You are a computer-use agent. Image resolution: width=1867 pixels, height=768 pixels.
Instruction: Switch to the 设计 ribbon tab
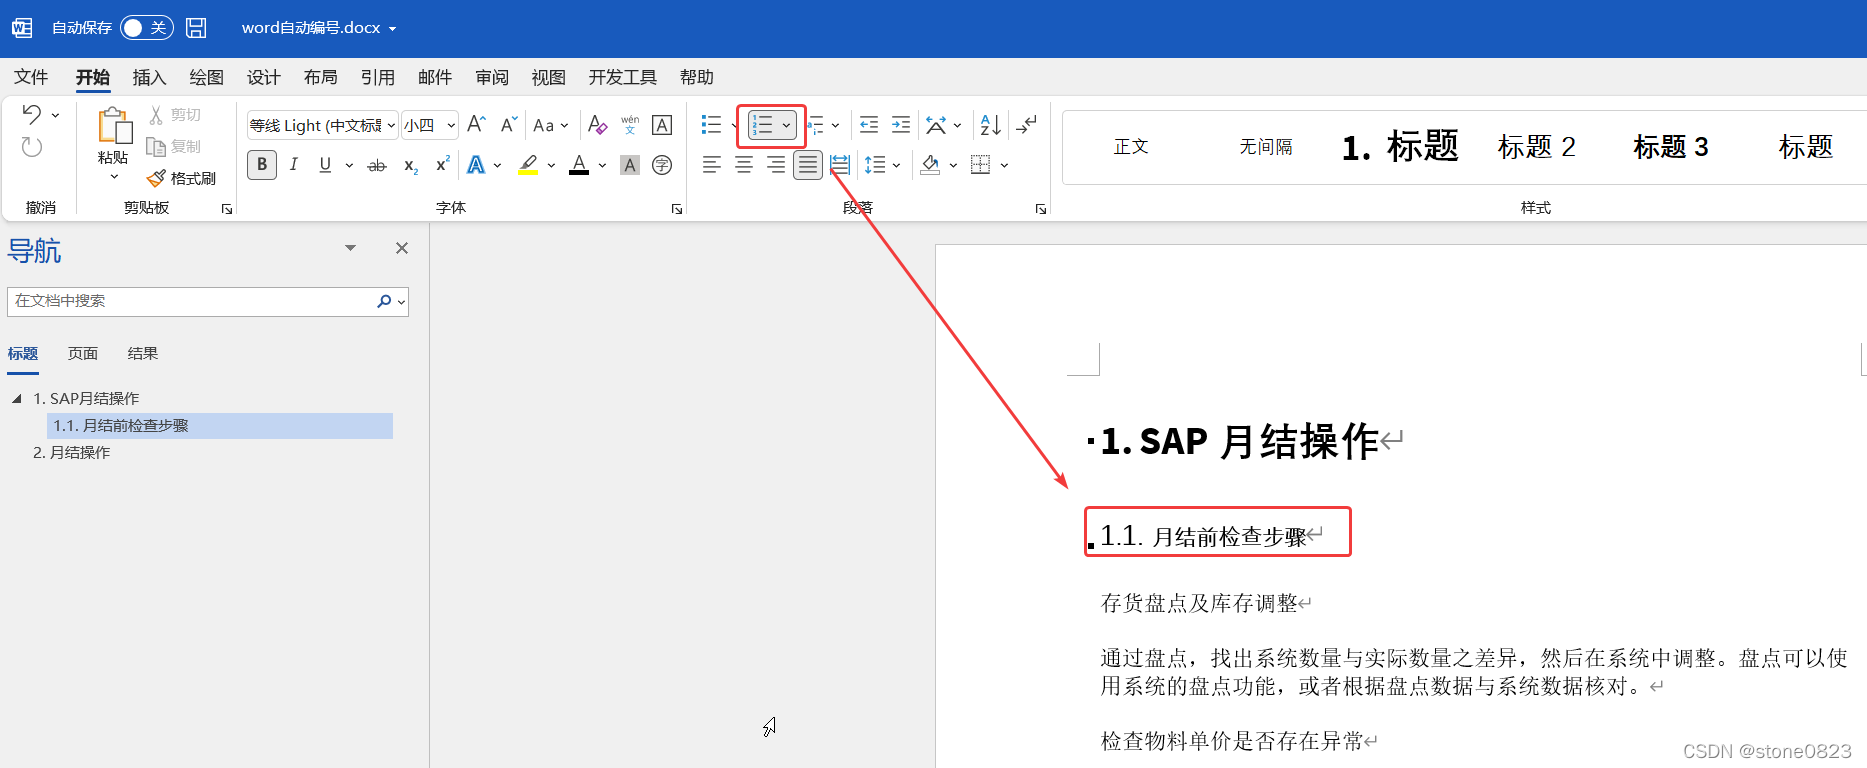coord(264,77)
